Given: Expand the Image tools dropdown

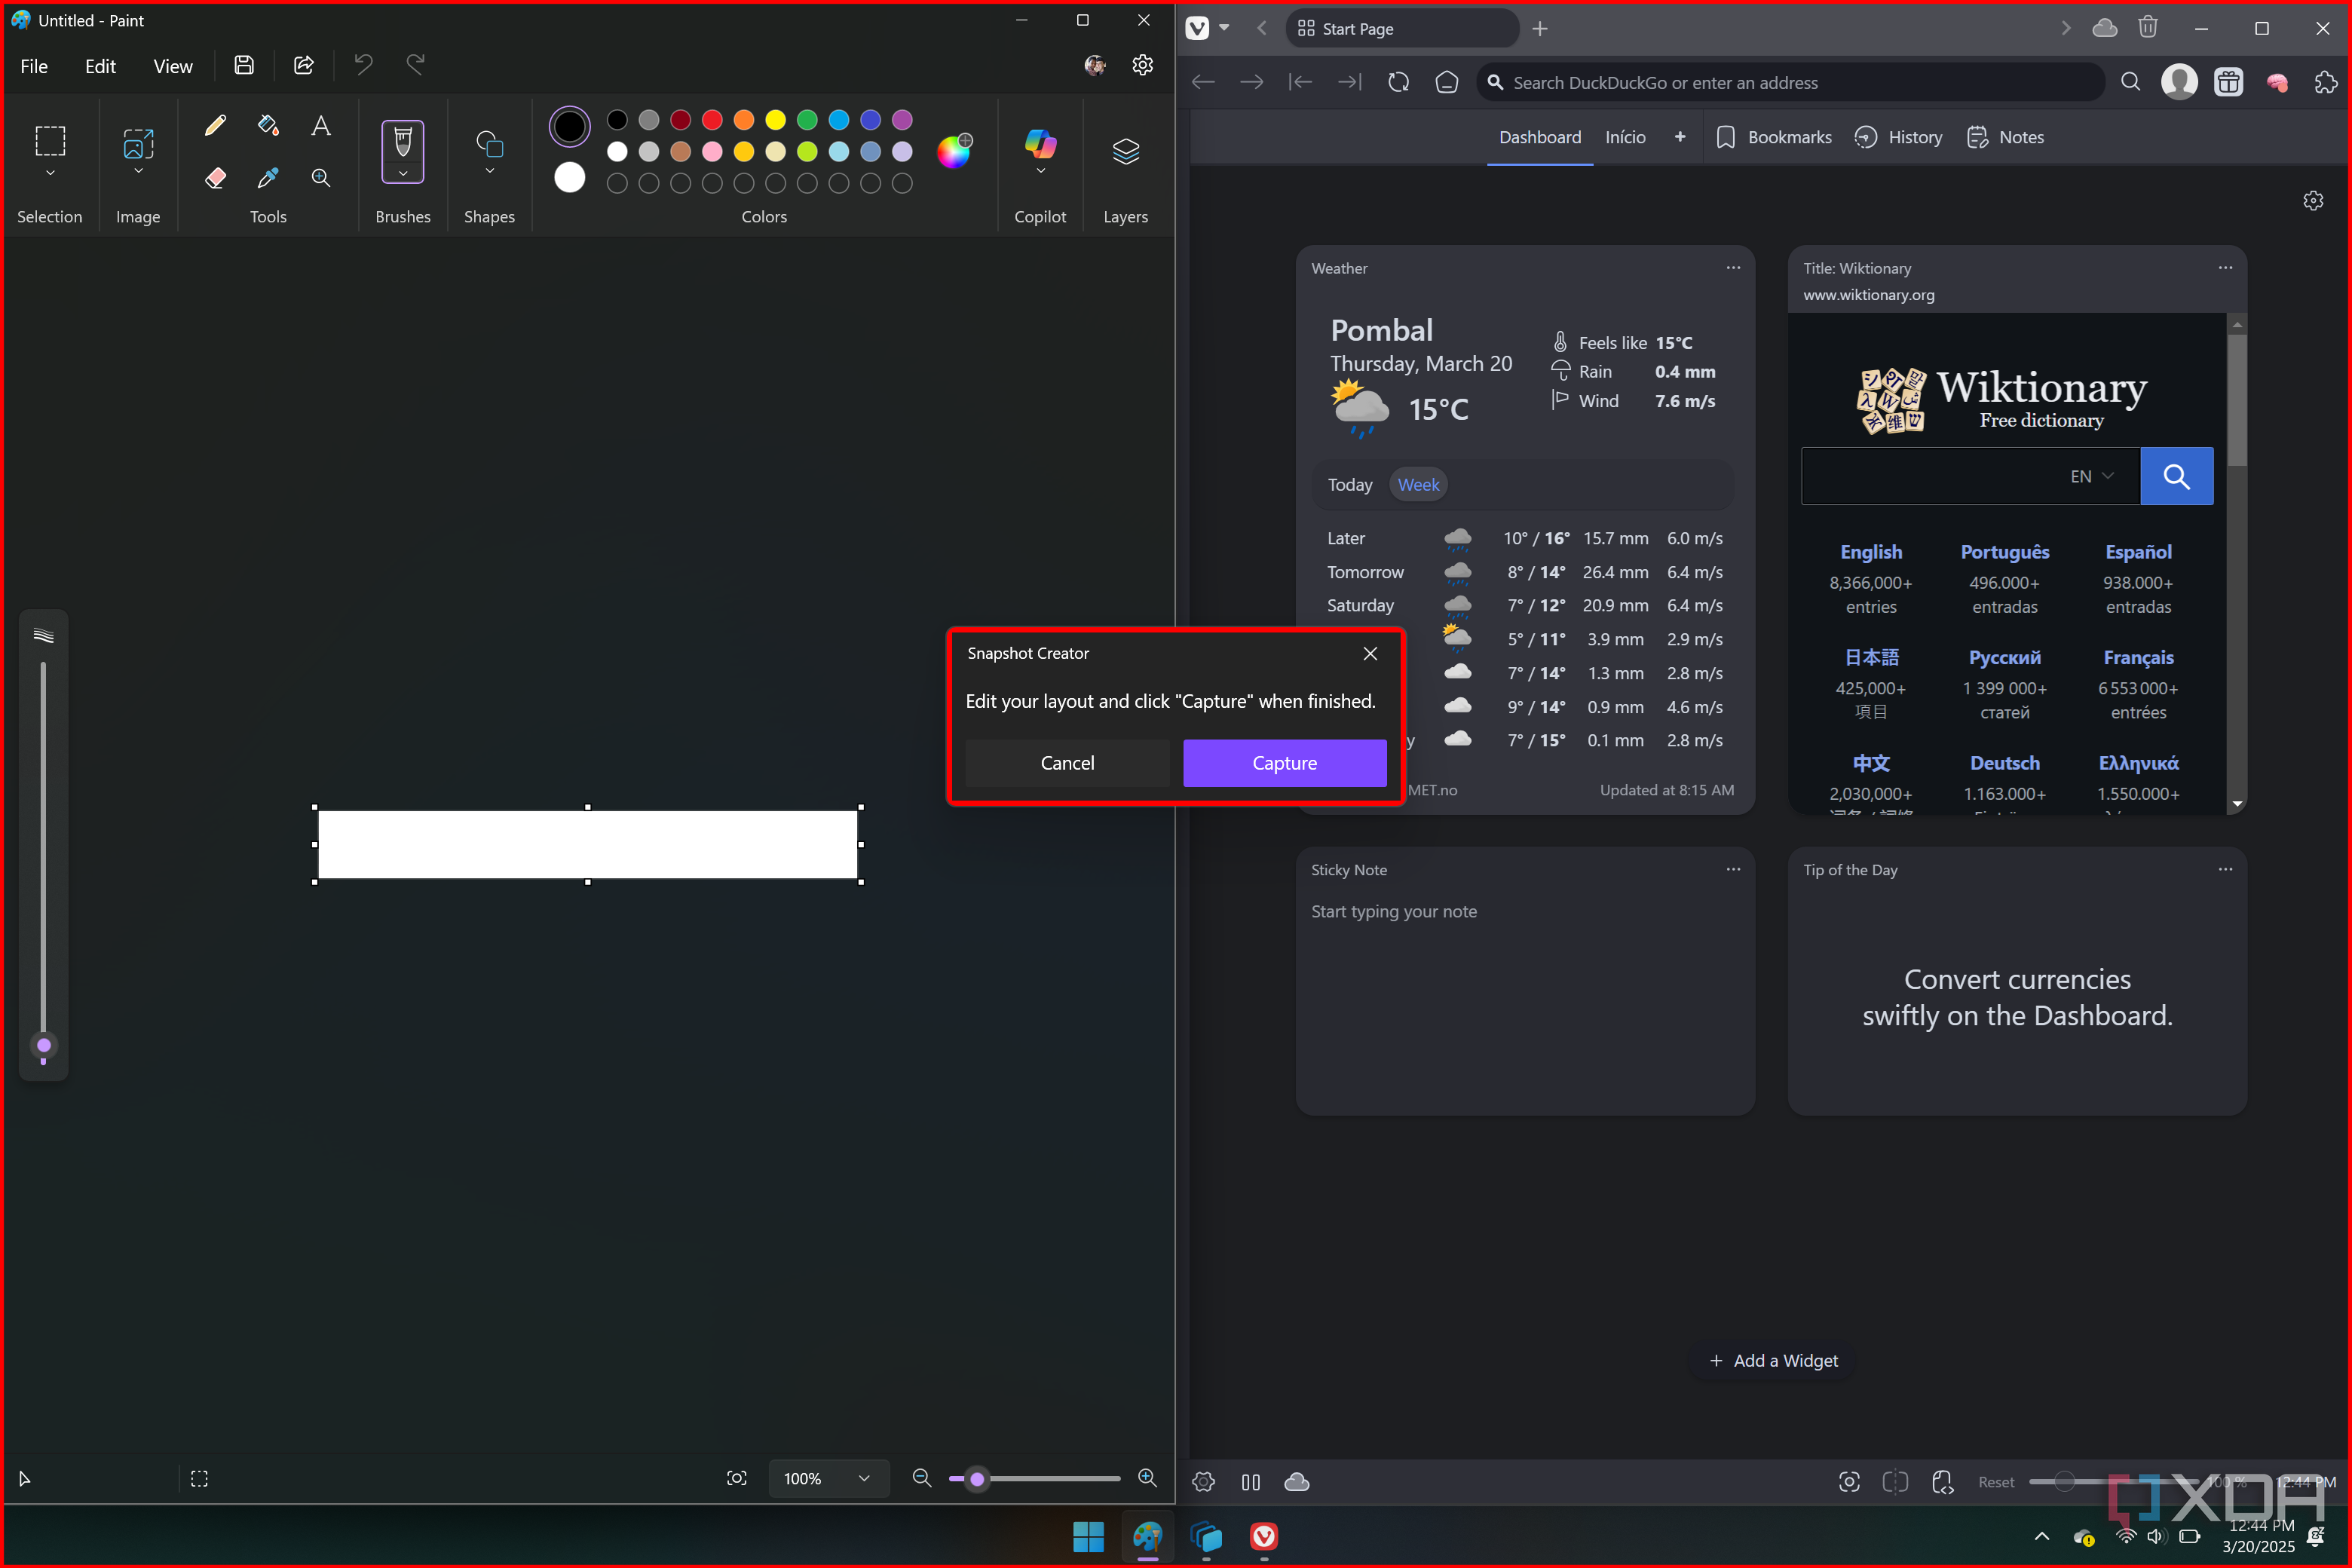Looking at the screenshot, I should (x=138, y=172).
